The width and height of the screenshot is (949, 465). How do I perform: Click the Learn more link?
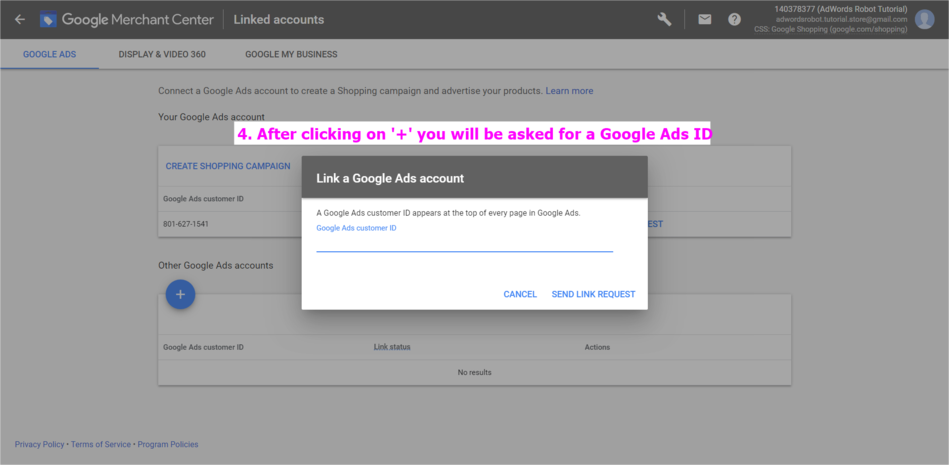(x=569, y=91)
